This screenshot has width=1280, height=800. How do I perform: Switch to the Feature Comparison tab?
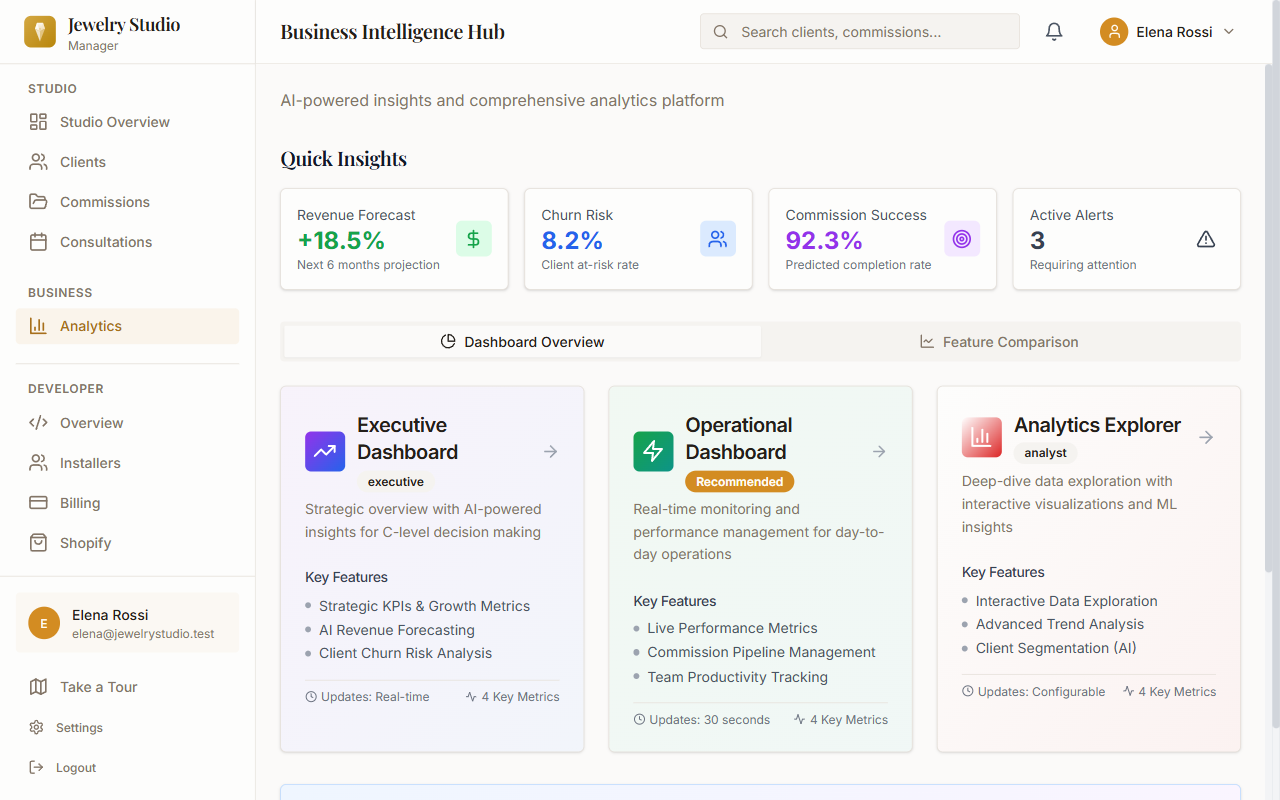pos(999,341)
